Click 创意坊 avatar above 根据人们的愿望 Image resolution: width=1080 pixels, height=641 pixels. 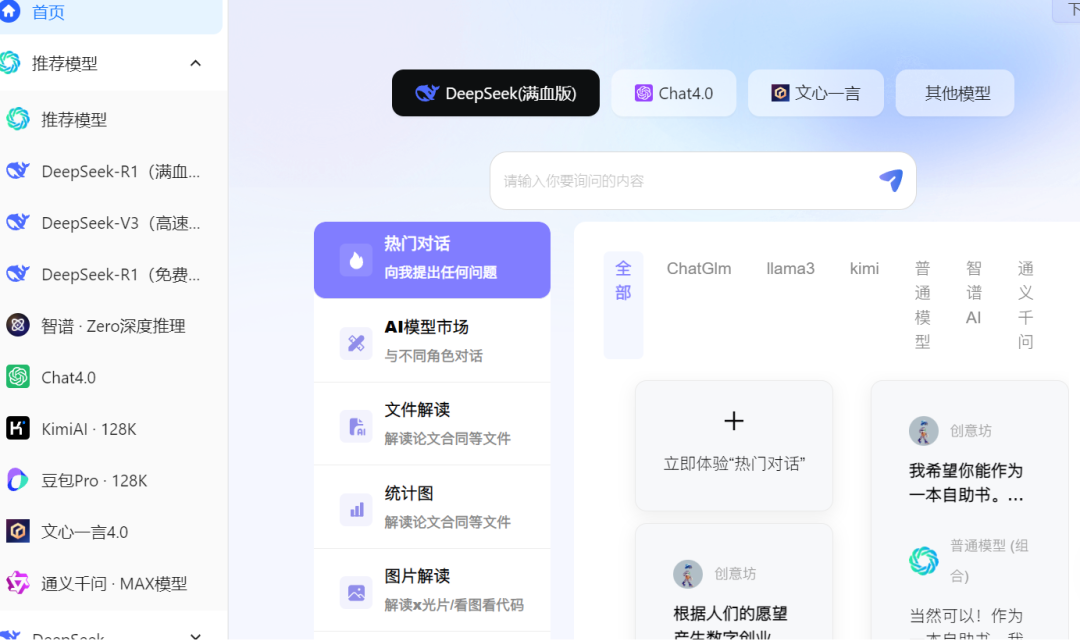(x=688, y=574)
